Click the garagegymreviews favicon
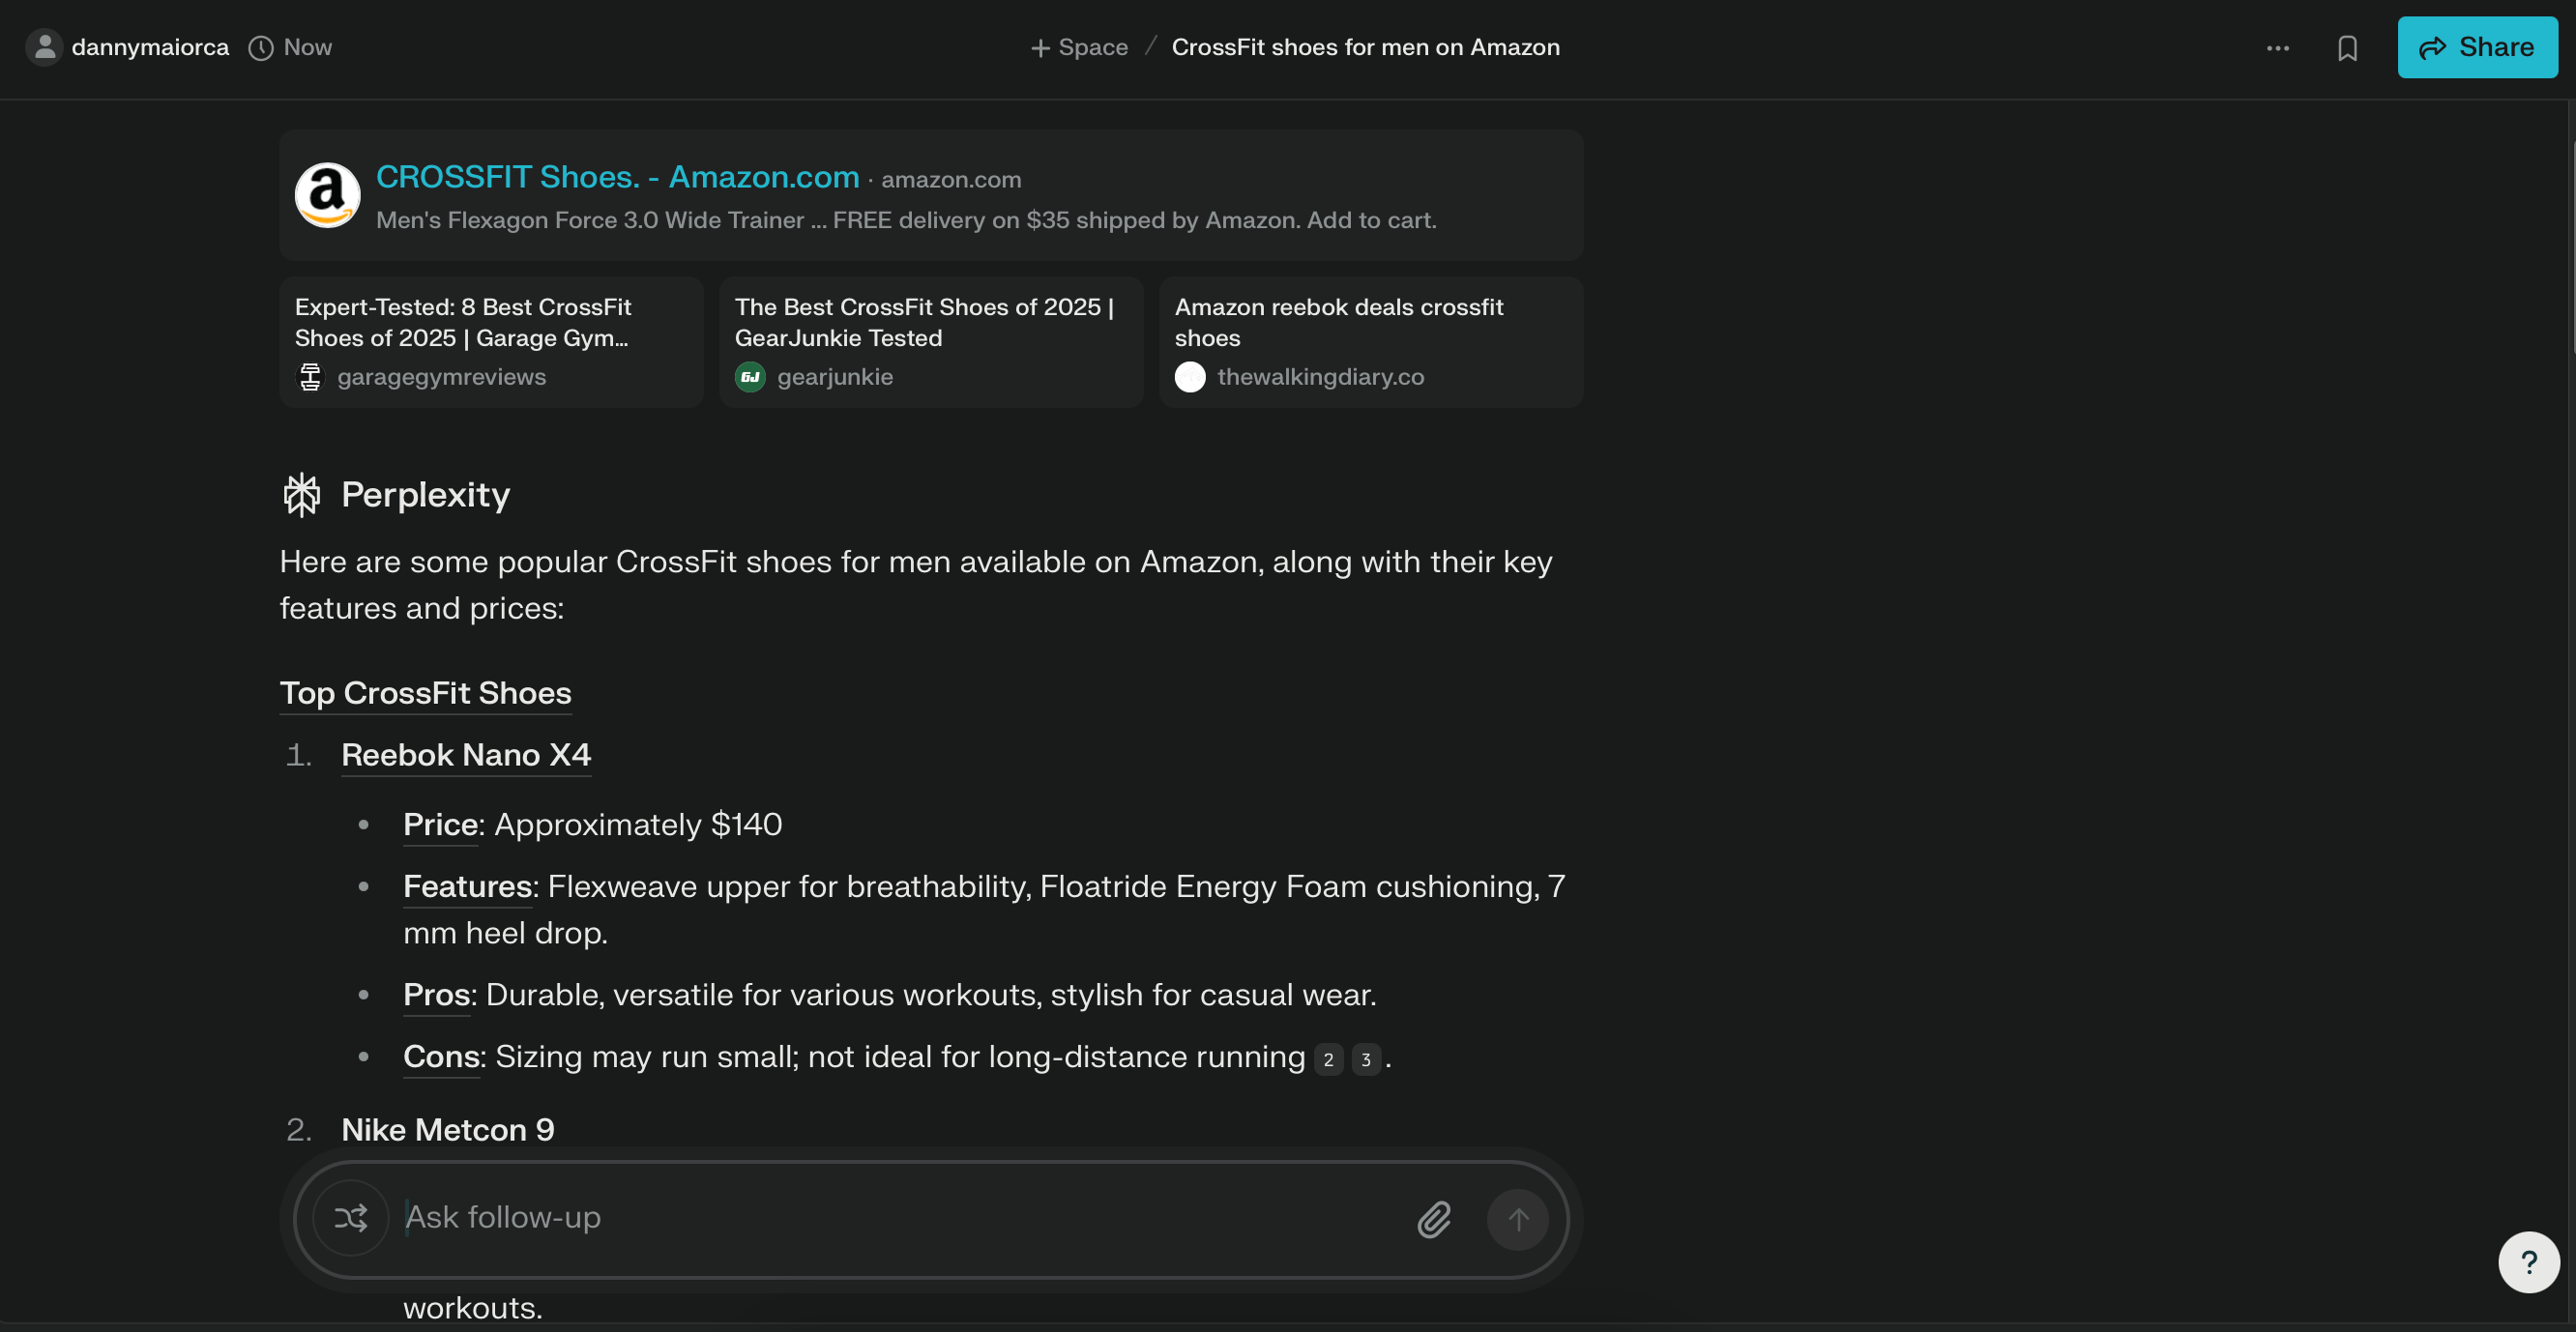The width and height of the screenshot is (2576, 1332). [310, 377]
